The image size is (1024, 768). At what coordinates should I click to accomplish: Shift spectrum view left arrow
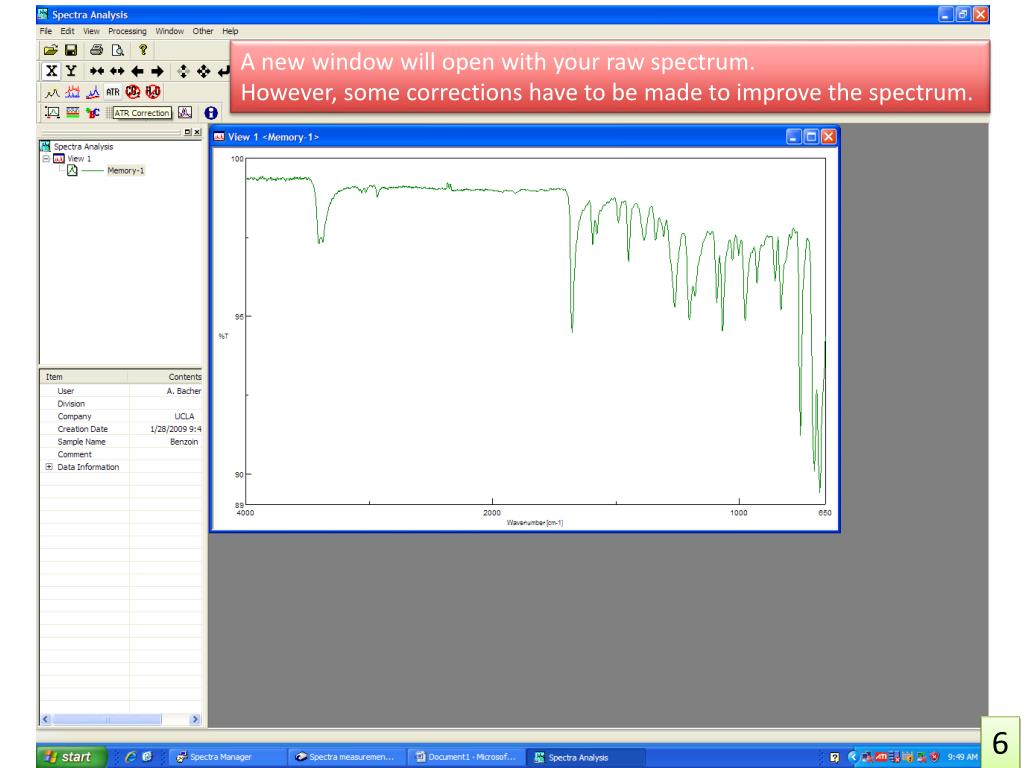[137, 71]
